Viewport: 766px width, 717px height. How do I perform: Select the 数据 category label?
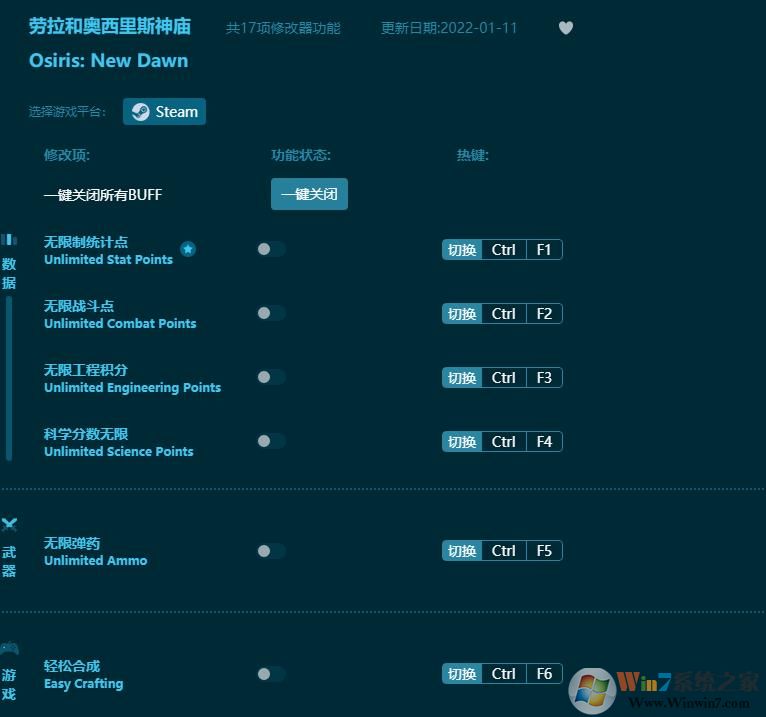pos(9,274)
